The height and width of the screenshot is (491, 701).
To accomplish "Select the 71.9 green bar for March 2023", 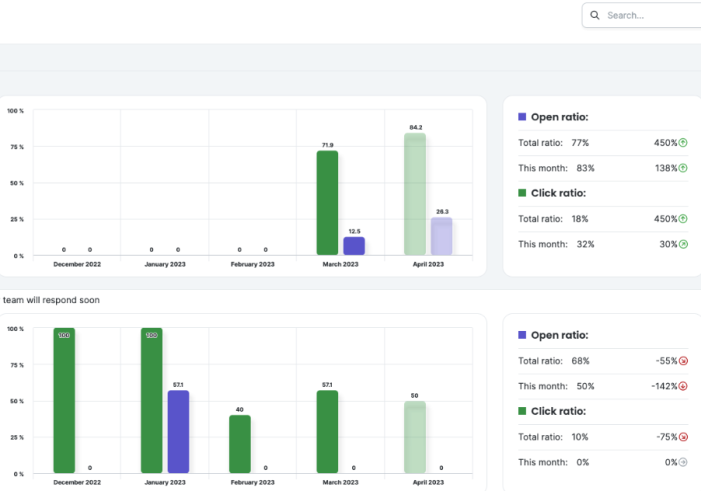I will (x=327, y=203).
